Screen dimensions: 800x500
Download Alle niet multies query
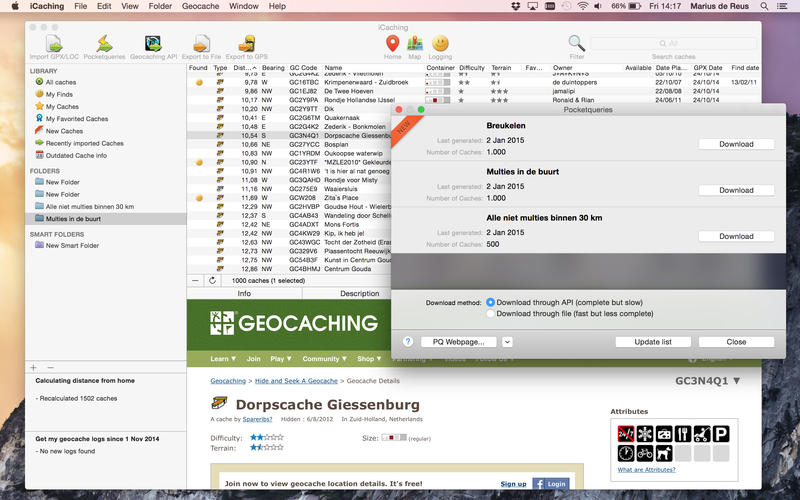(736, 236)
